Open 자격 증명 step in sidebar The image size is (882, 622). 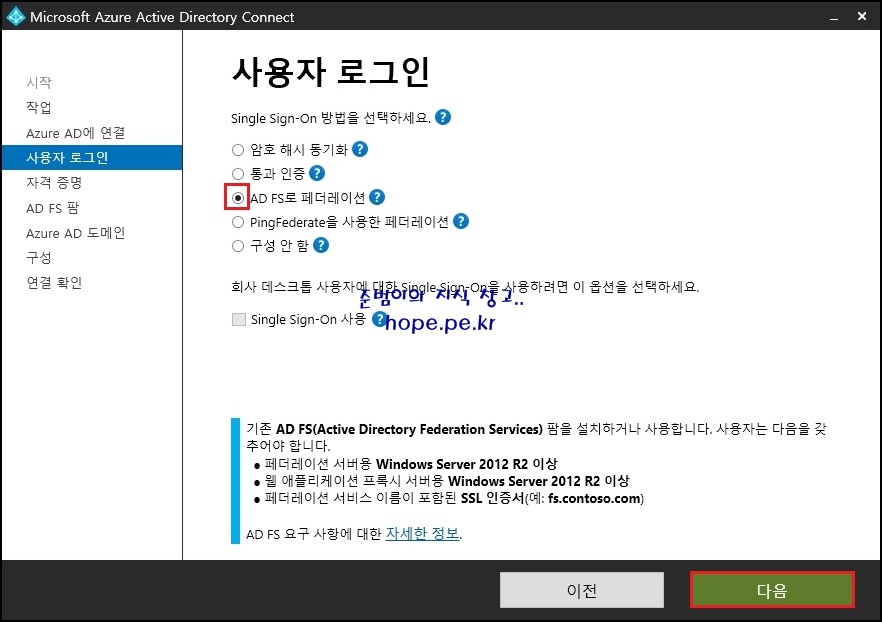point(54,182)
